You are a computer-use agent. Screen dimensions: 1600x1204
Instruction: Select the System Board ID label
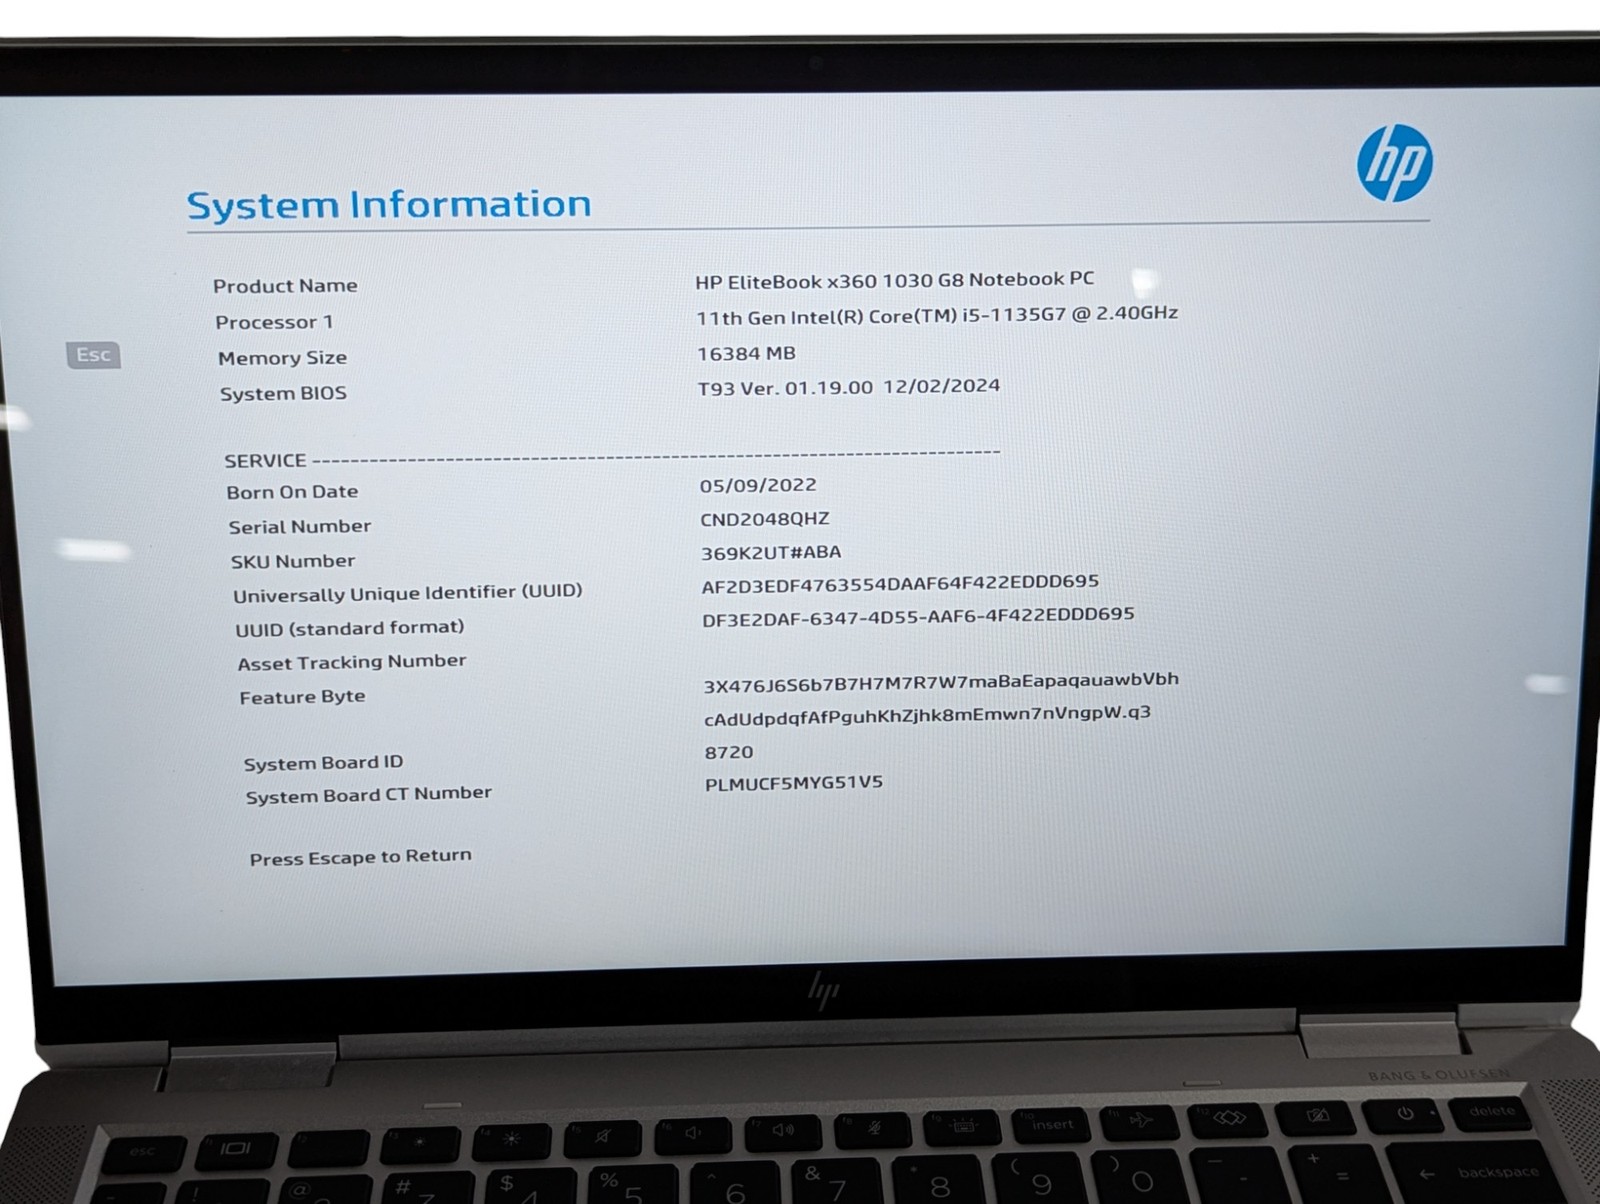(323, 763)
